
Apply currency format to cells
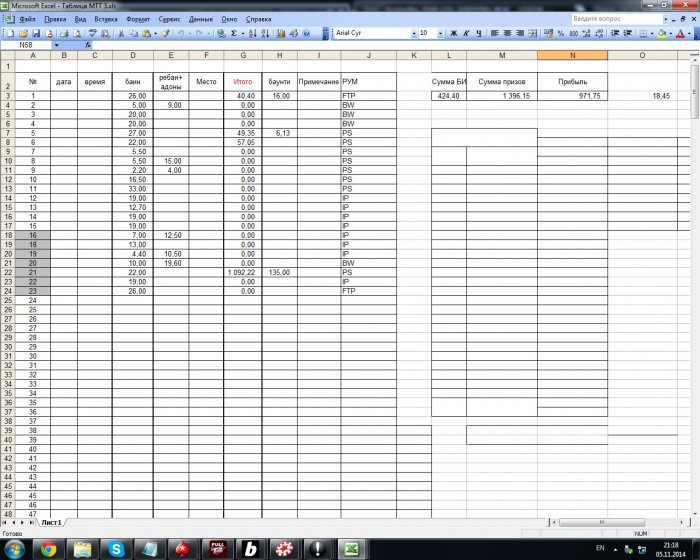point(548,33)
